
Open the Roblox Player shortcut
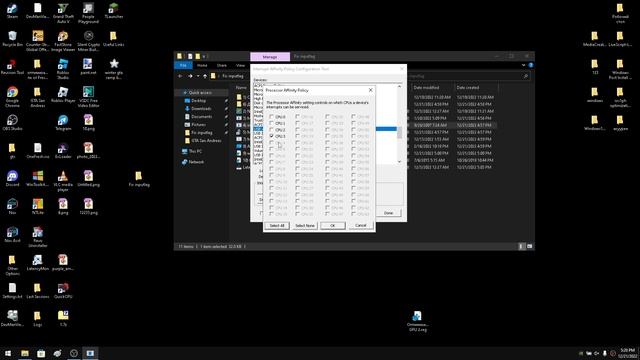pyautogui.click(x=63, y=95)
